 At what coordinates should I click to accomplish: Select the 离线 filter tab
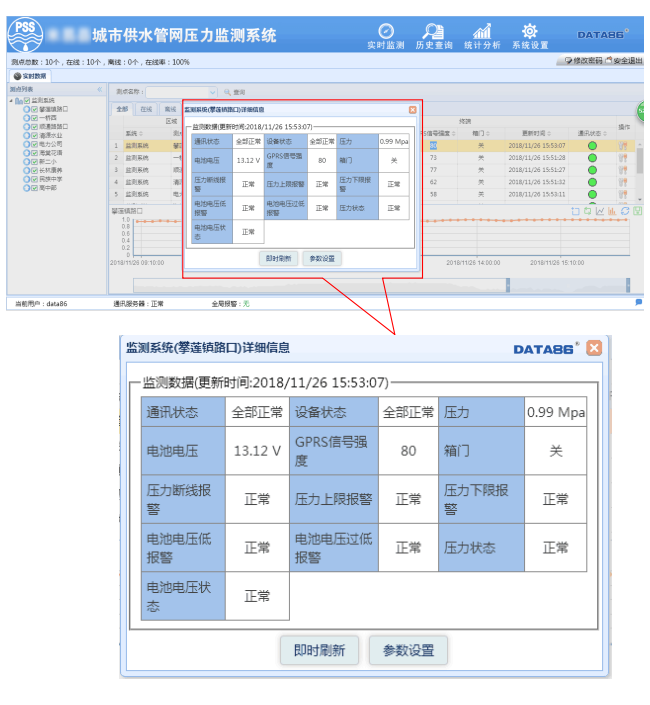[170, 109]
